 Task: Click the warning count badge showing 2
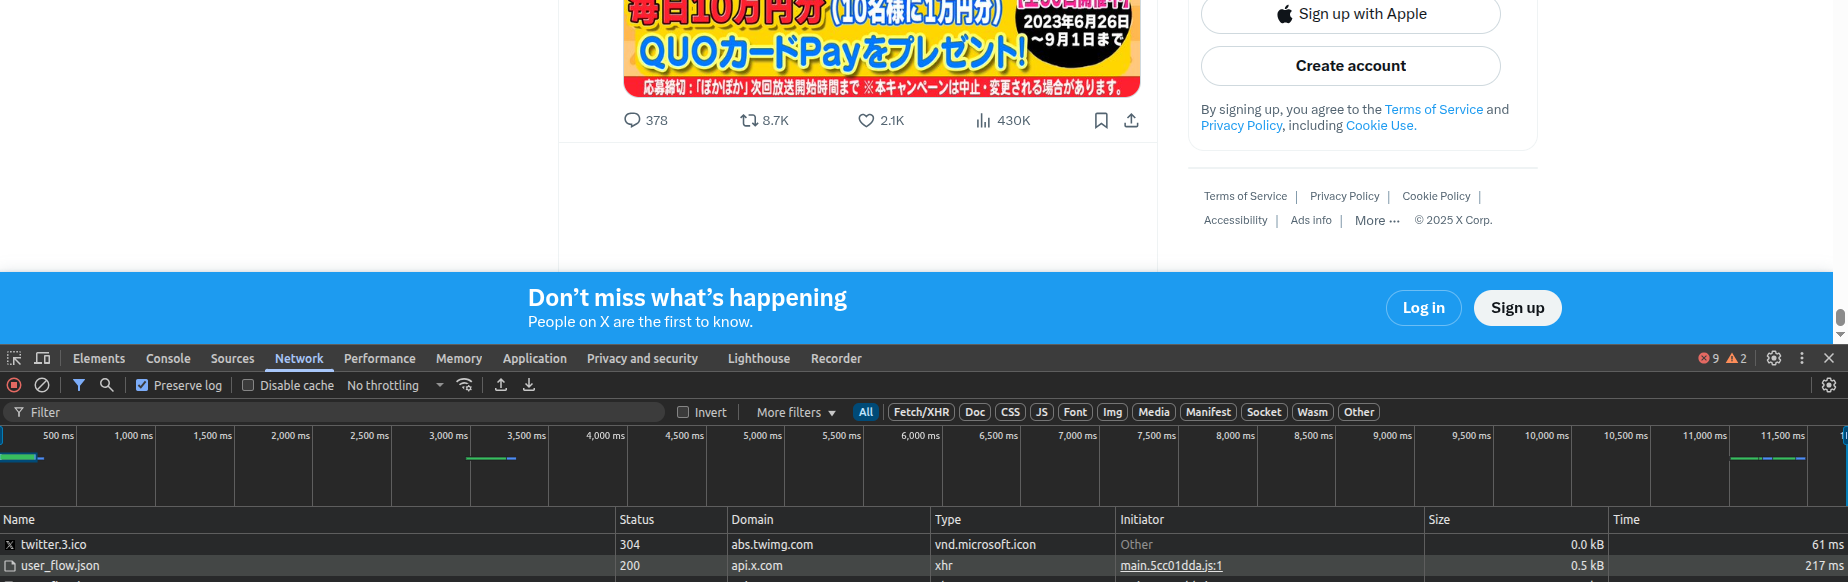[1737, 358]
